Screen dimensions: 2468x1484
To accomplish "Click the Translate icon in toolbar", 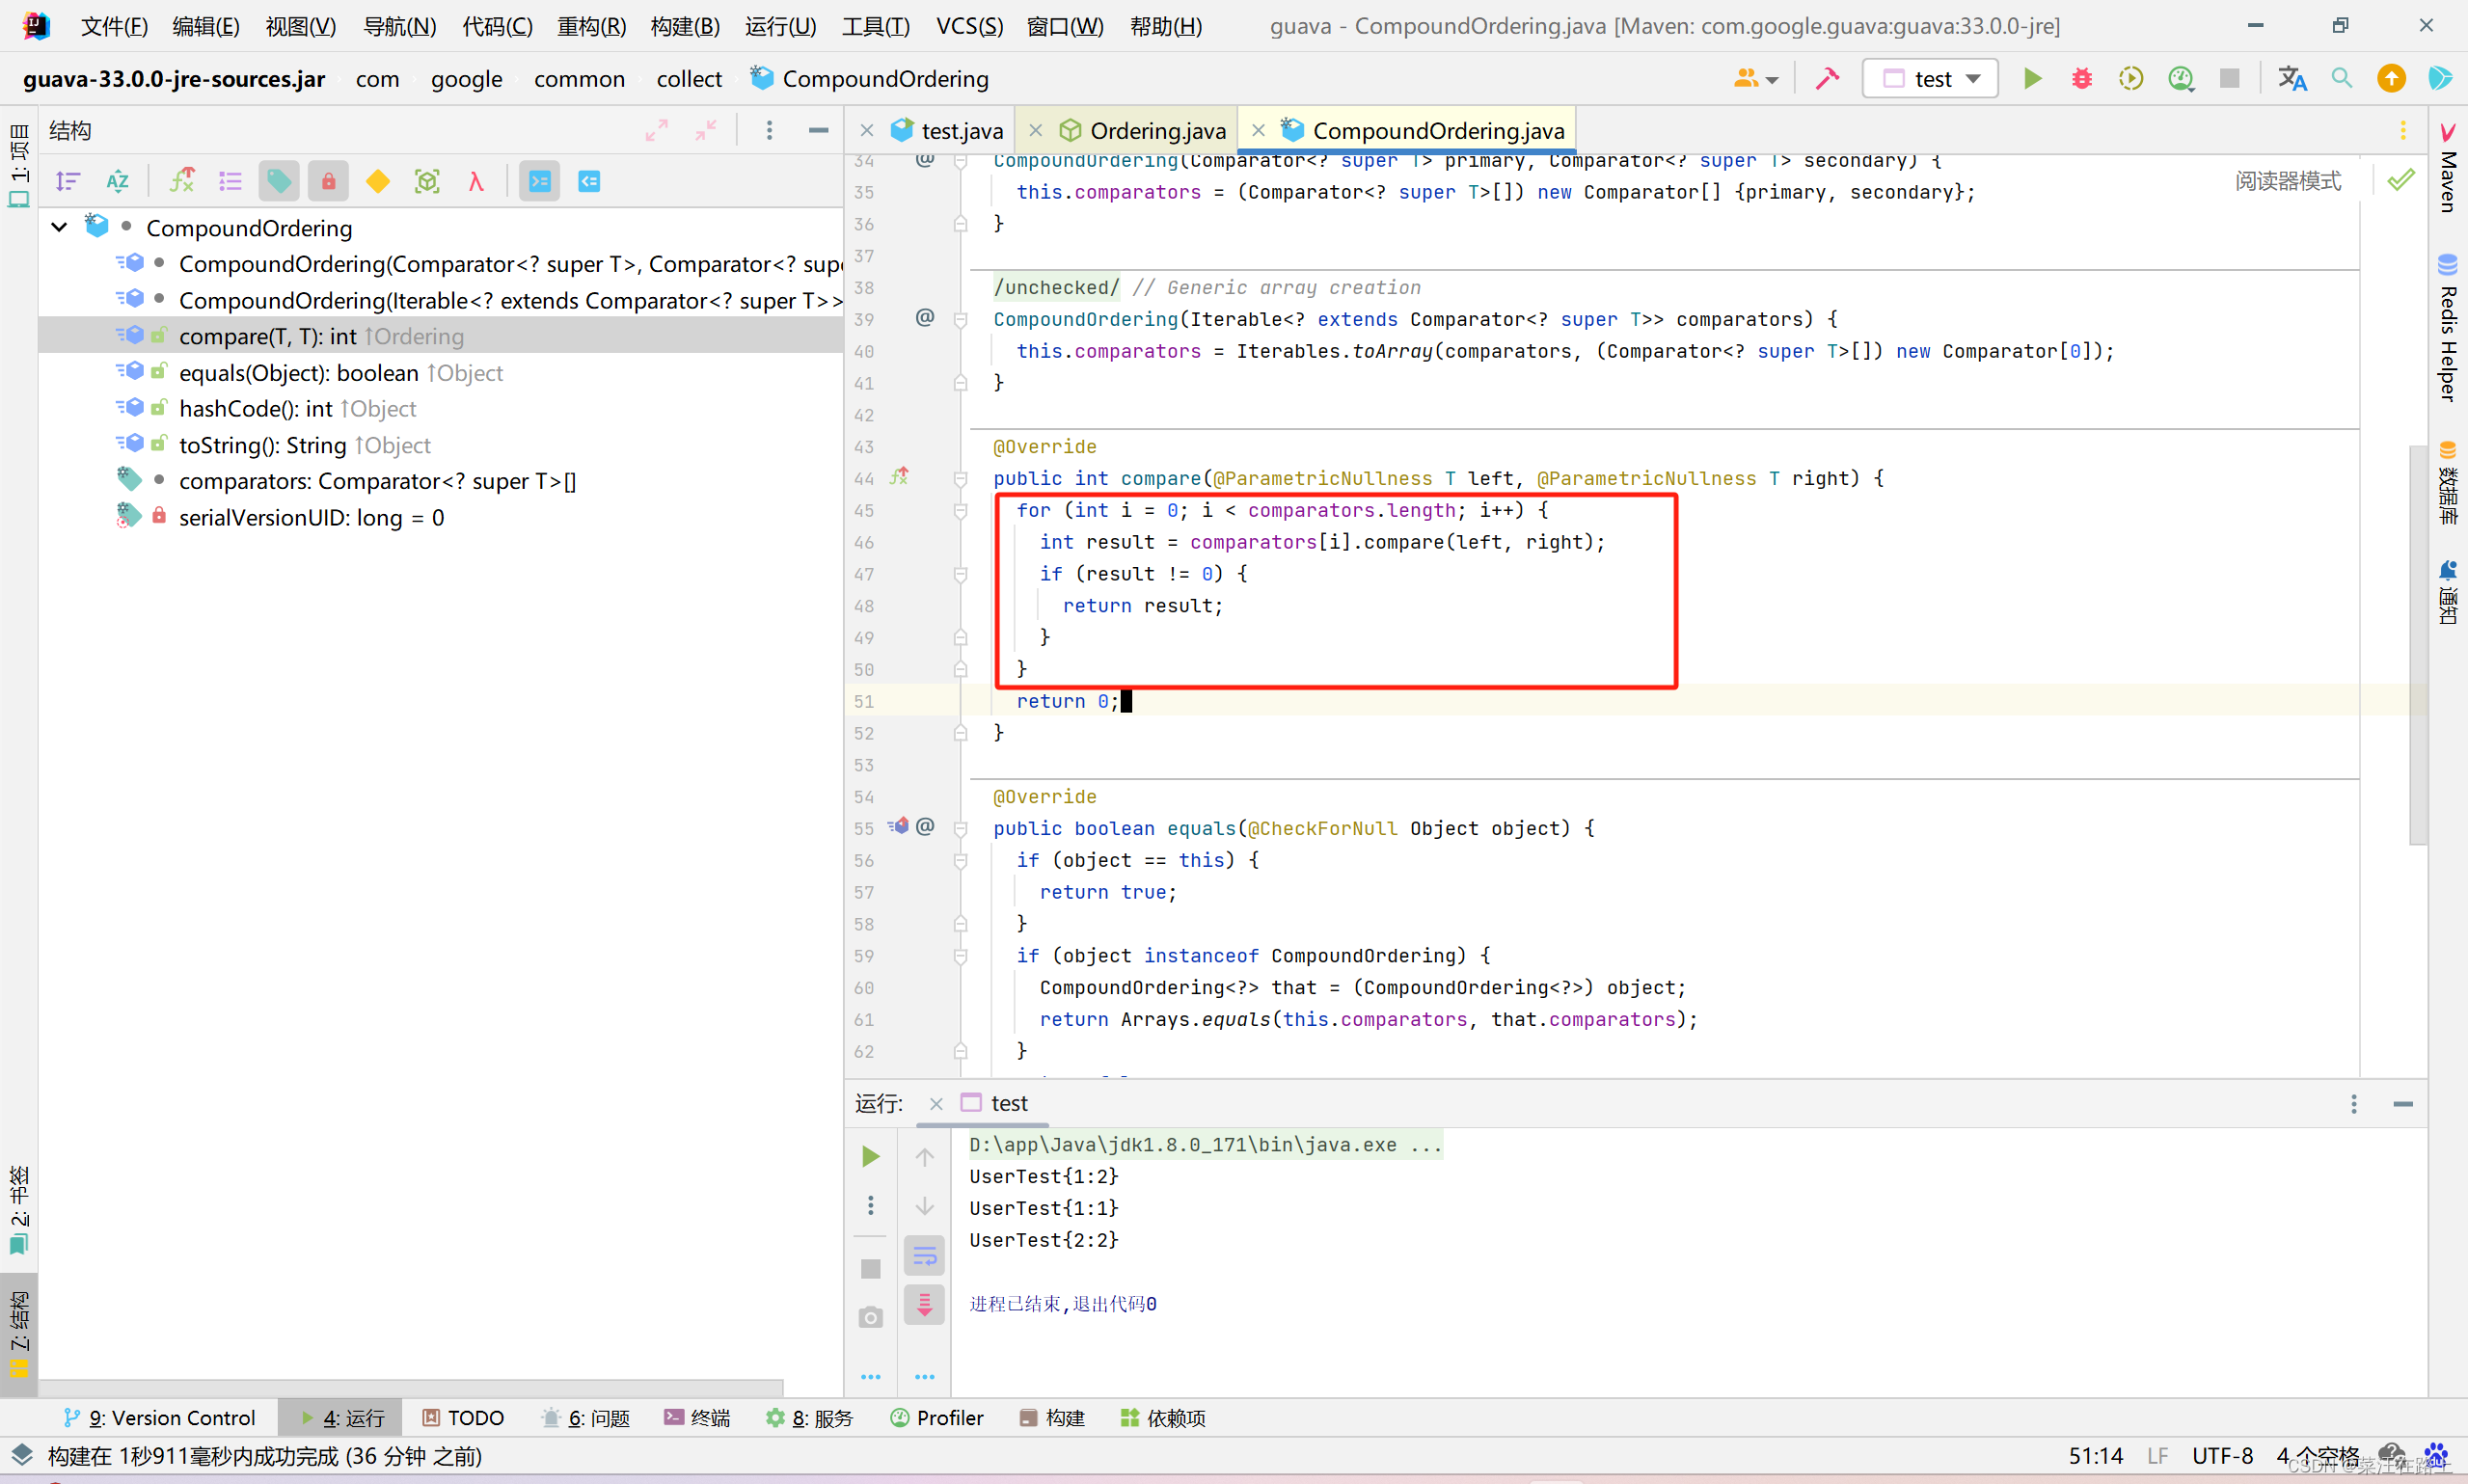I will [x=2291, y=78].
